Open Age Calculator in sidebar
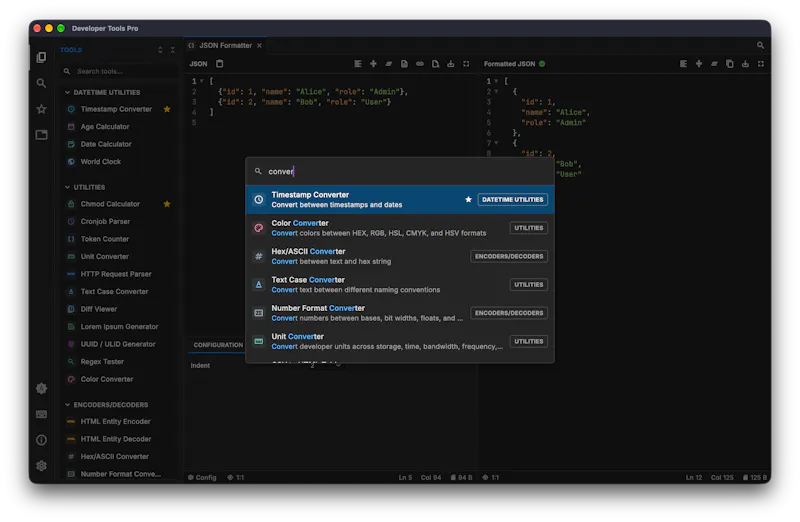 click(x=105, y=127)
